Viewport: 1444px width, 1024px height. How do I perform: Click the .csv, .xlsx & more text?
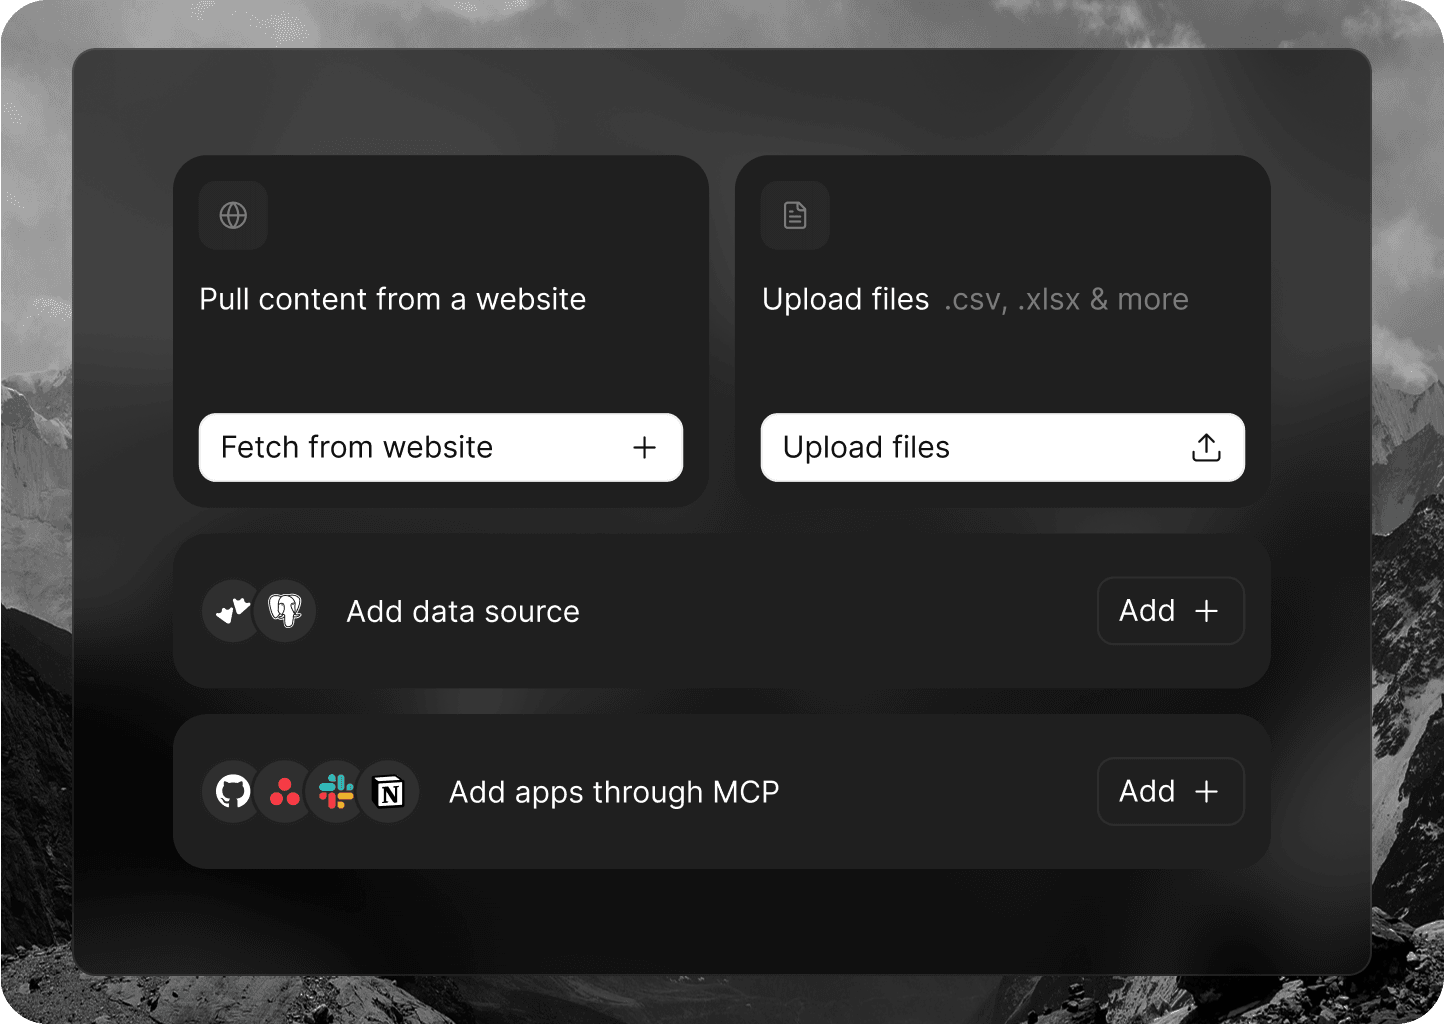pos(1065,299)
